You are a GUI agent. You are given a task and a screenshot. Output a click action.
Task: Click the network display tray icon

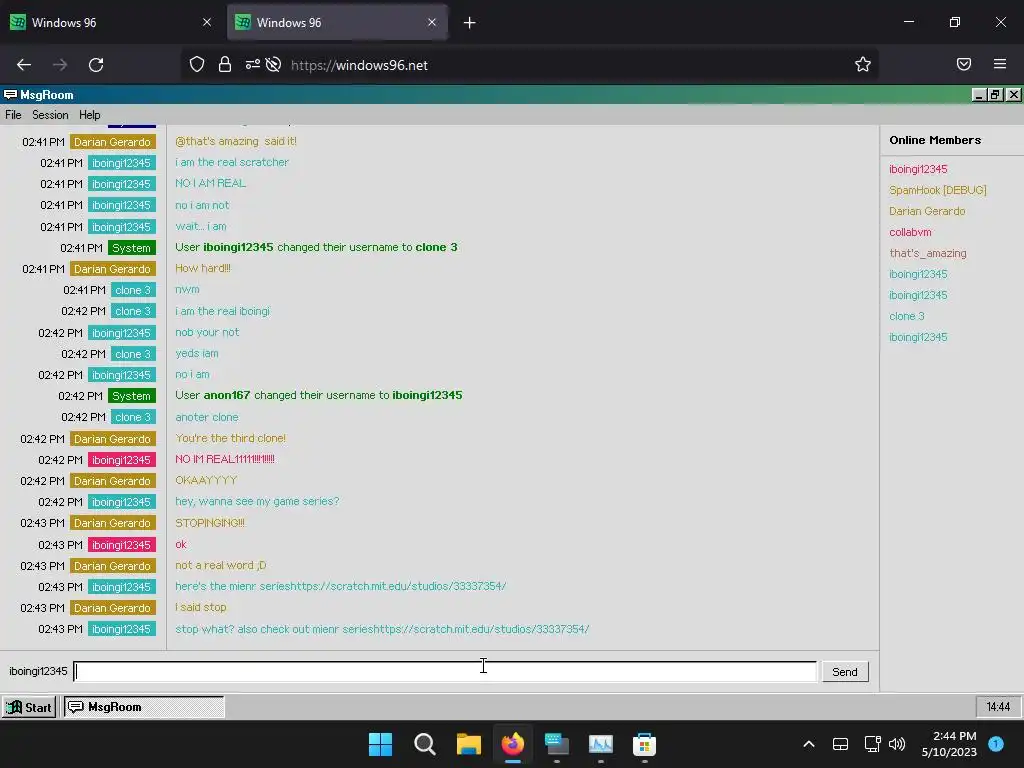(872, 744)
